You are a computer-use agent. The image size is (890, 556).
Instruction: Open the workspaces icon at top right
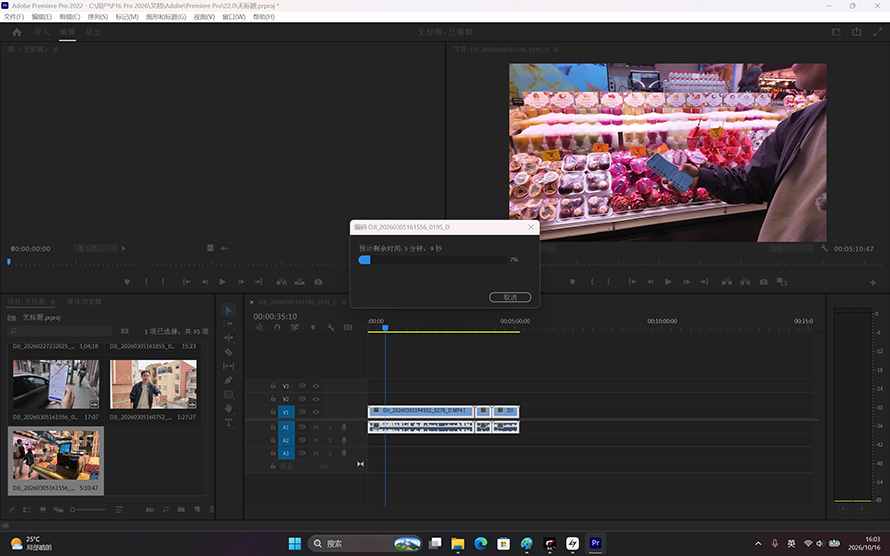pos(836,32)
